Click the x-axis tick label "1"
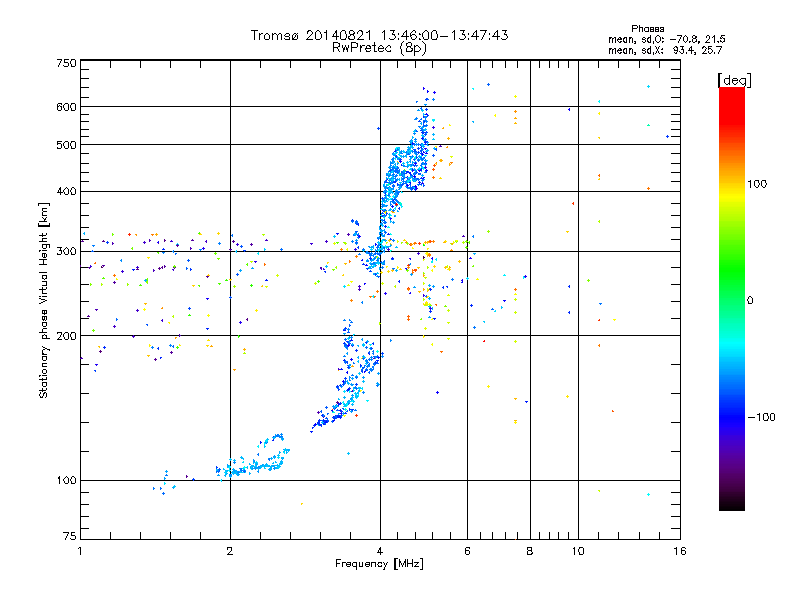Viewport: 800px width, 600px height. 80,551
